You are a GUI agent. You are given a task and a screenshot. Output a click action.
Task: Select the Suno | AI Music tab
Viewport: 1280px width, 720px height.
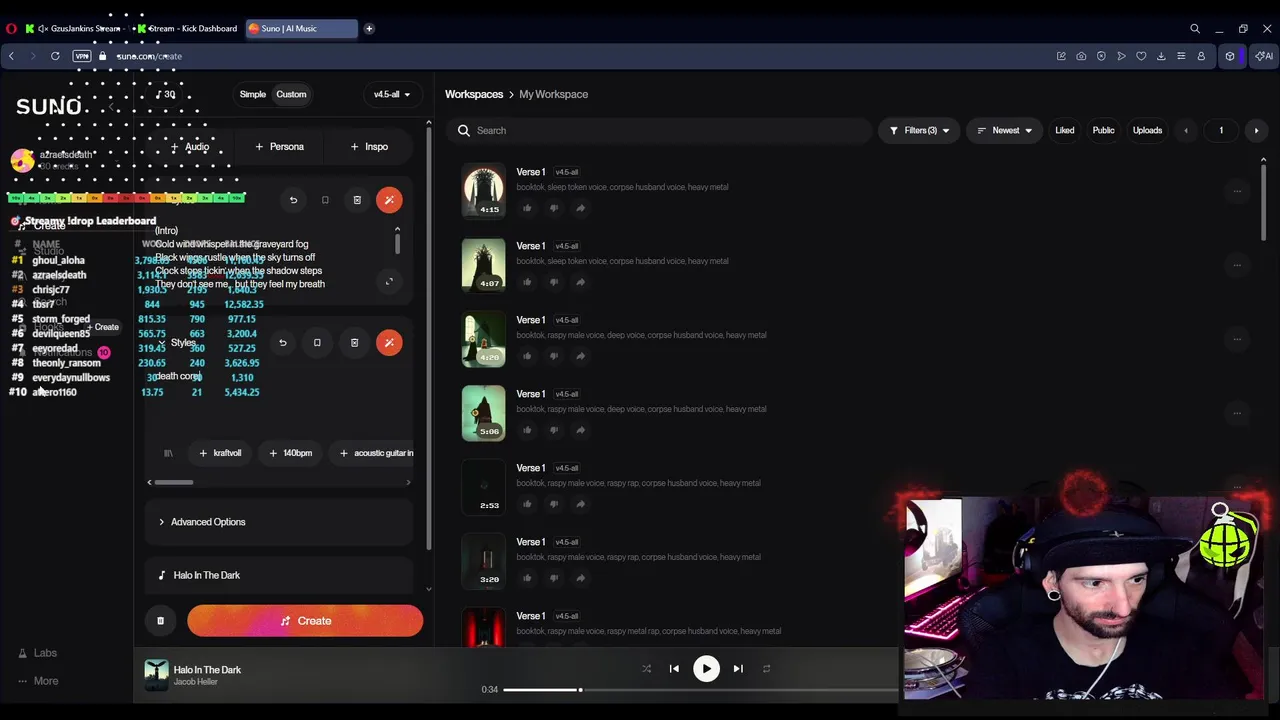(x=301, y=29)
